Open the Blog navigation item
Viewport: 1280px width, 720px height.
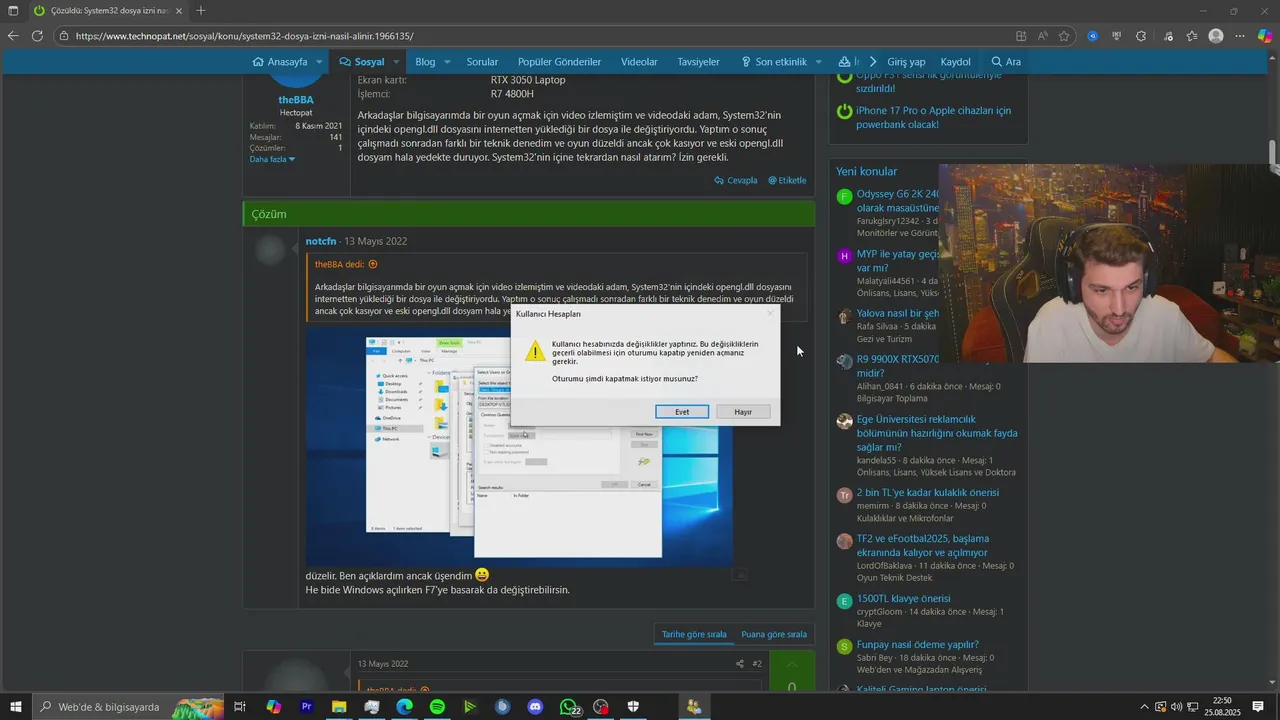pos(425,62)
